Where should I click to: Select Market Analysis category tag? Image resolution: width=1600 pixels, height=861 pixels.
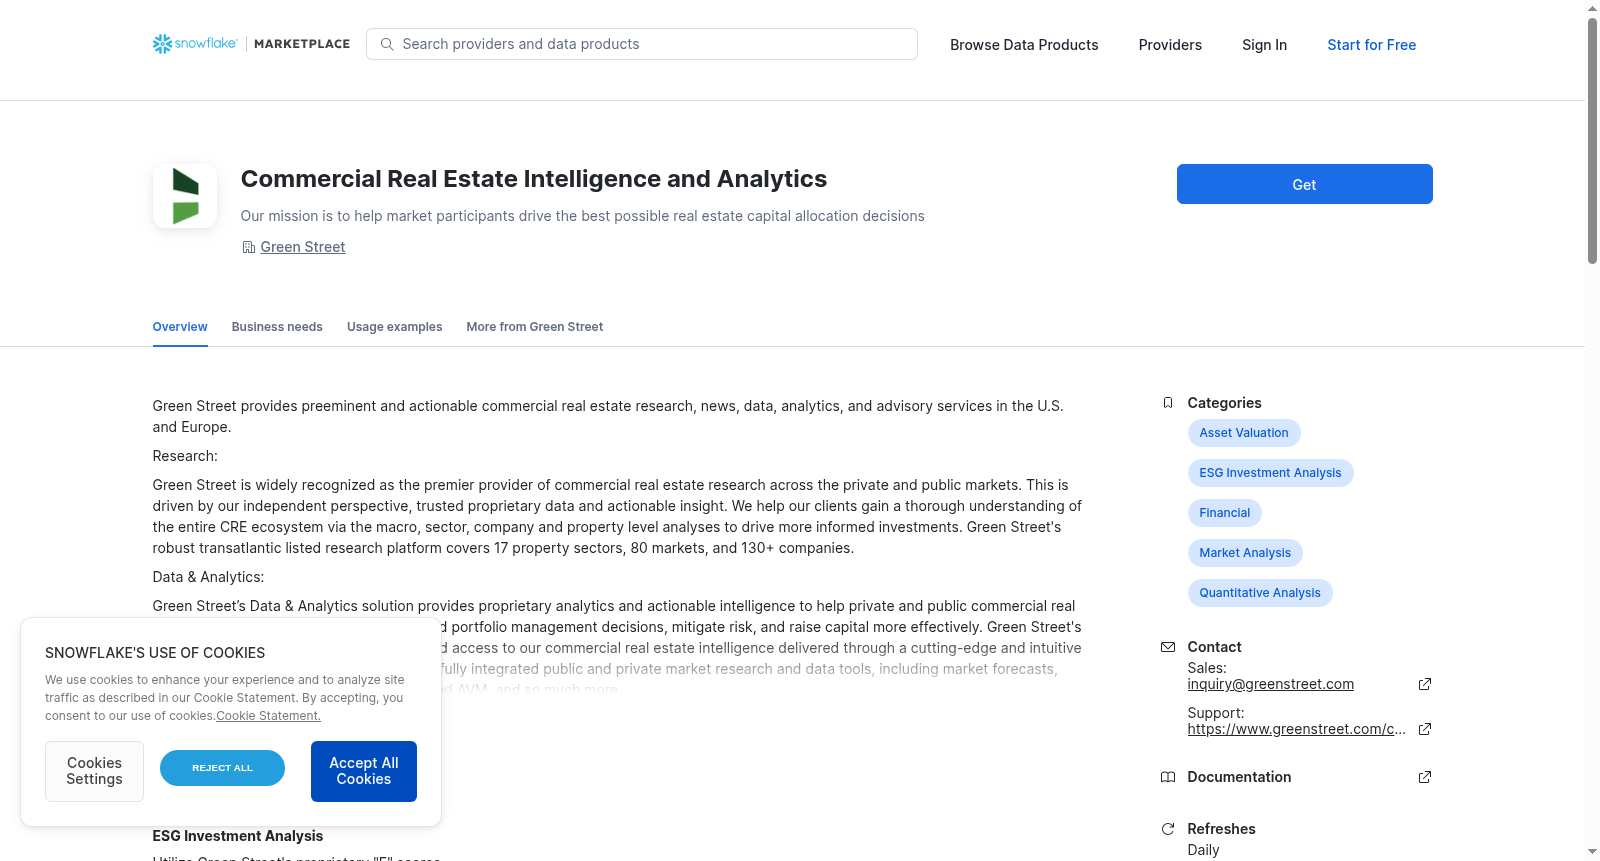[x=1245, y=553]
